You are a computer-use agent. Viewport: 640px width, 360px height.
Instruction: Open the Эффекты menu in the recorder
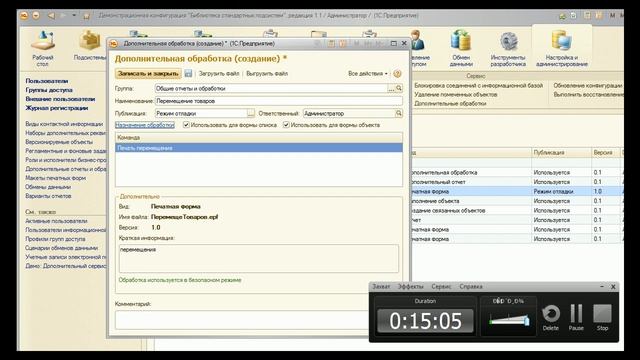coord(411,287)
